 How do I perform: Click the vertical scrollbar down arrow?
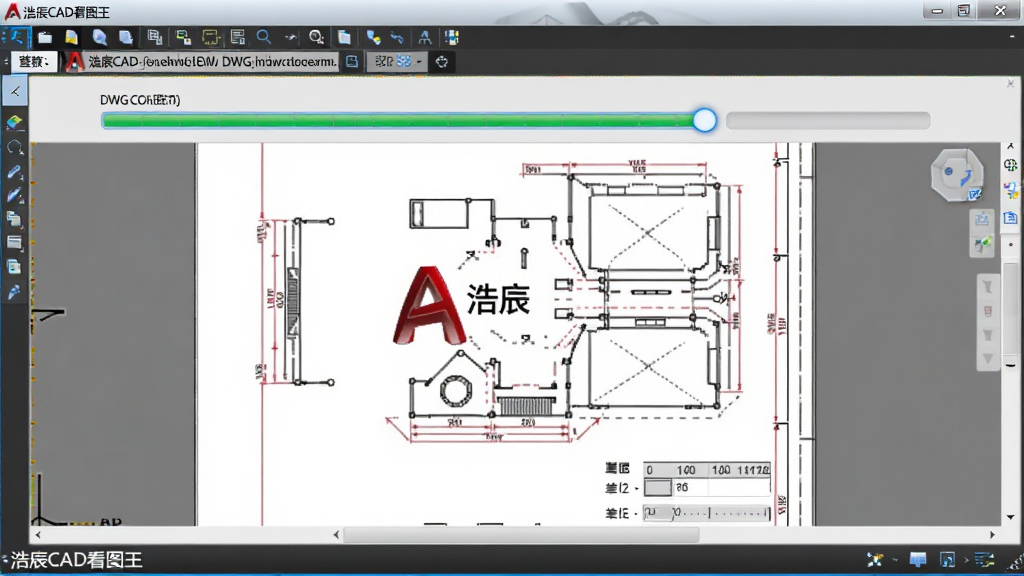coord(1011,517)
